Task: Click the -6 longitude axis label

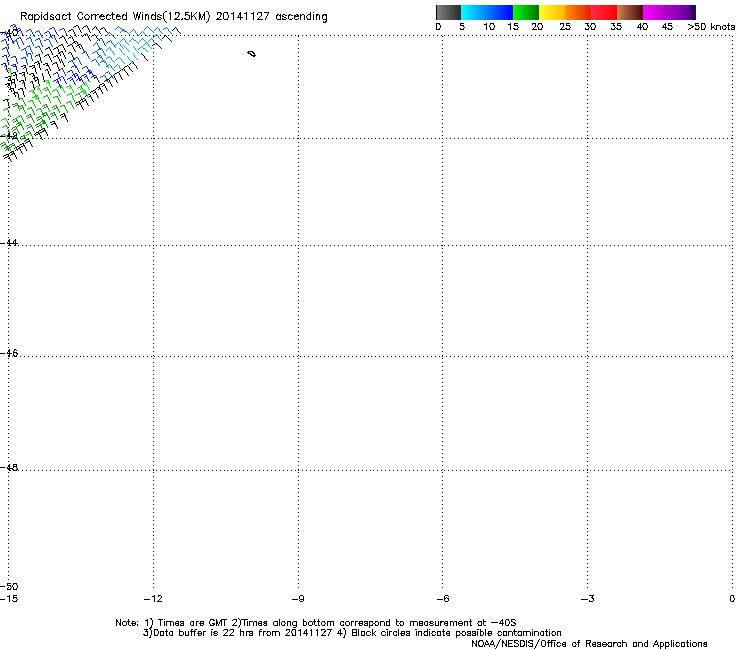Action: pyautogui.click(x=442, y=599)
